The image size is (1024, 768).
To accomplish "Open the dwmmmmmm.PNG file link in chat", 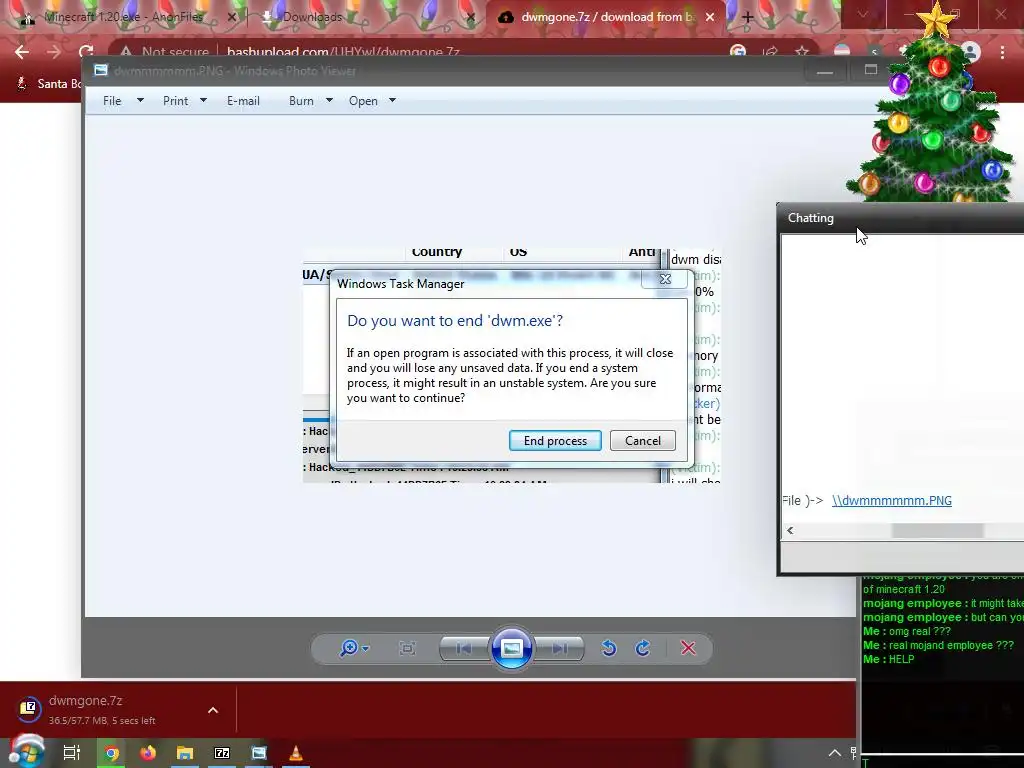I will [891, 500].
